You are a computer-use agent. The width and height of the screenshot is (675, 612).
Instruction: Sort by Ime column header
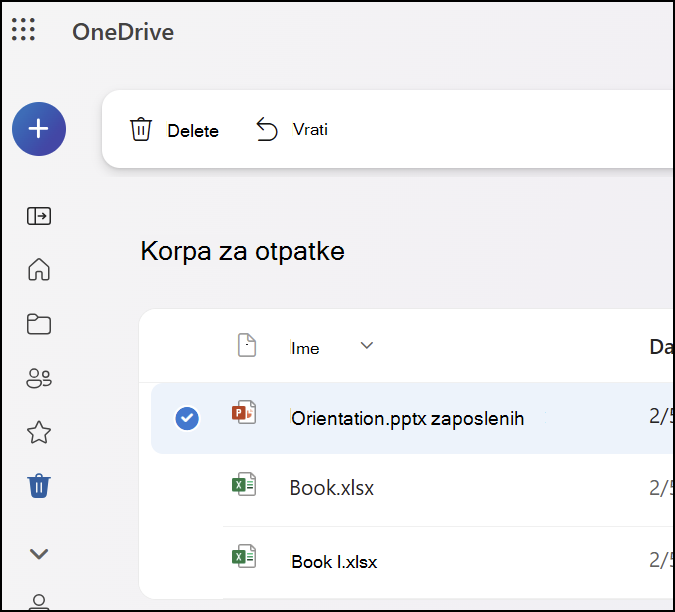tap(305, 348)
